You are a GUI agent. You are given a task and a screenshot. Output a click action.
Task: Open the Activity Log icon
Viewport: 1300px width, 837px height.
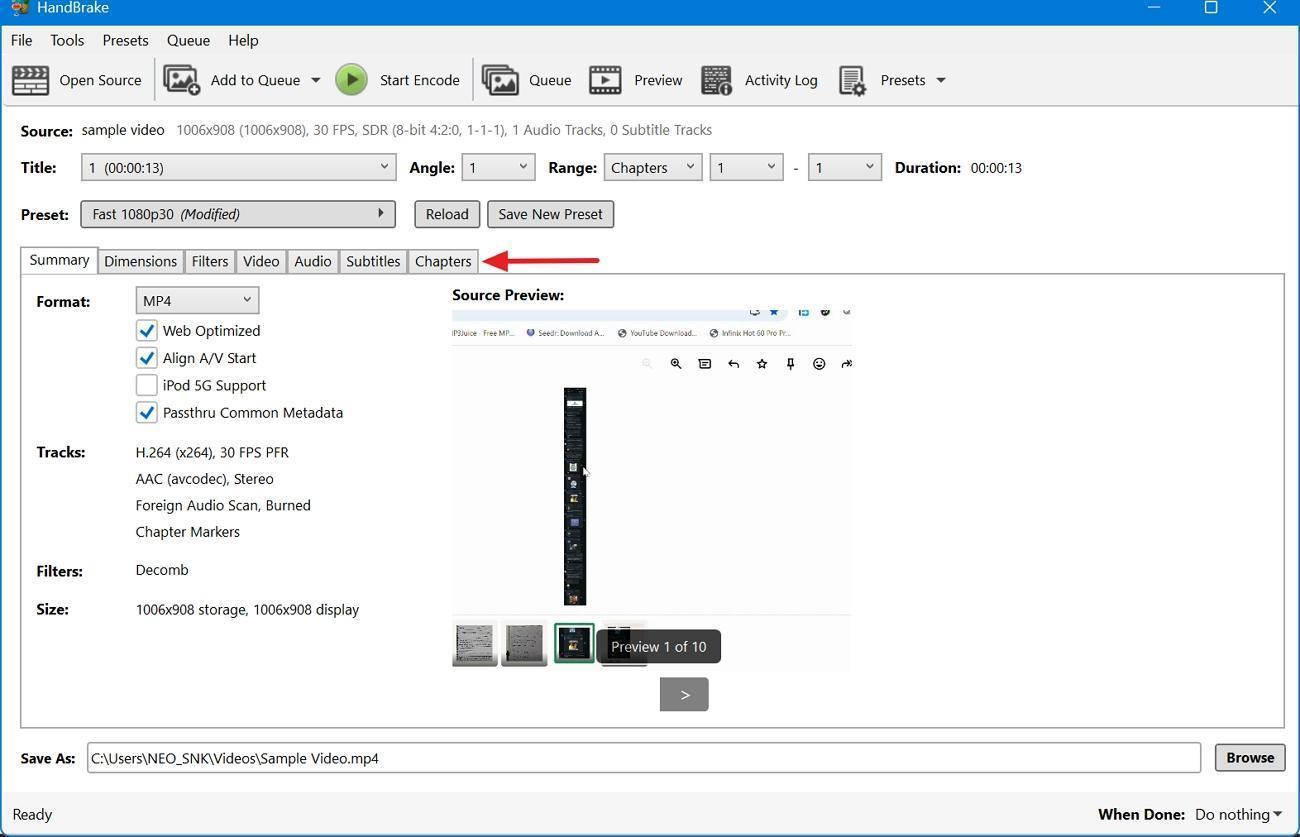[716, 80]
